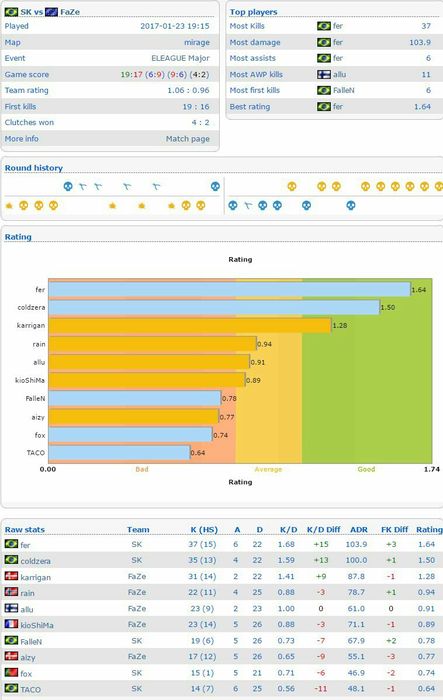Click SK team cell in fer row
The height and width of the screenshot is (700, 443).
click(137, 544)
